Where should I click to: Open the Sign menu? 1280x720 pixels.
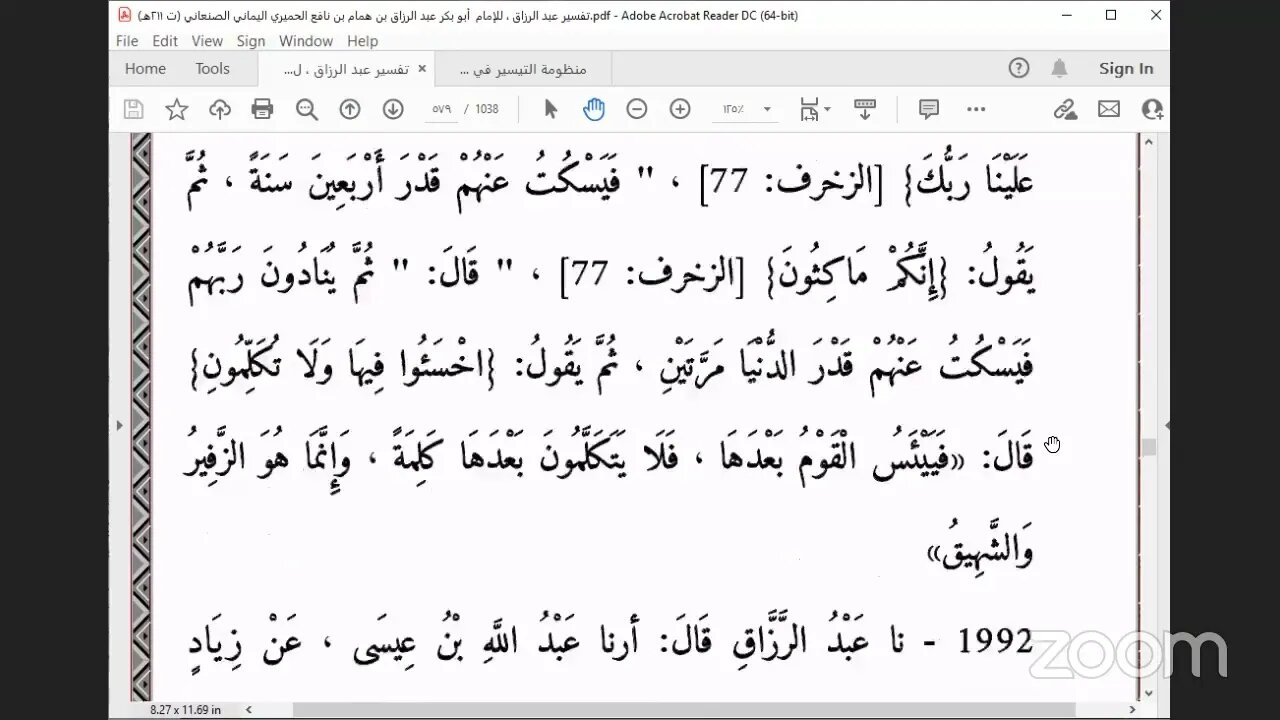pyautogui.click(x=251, y=41)
